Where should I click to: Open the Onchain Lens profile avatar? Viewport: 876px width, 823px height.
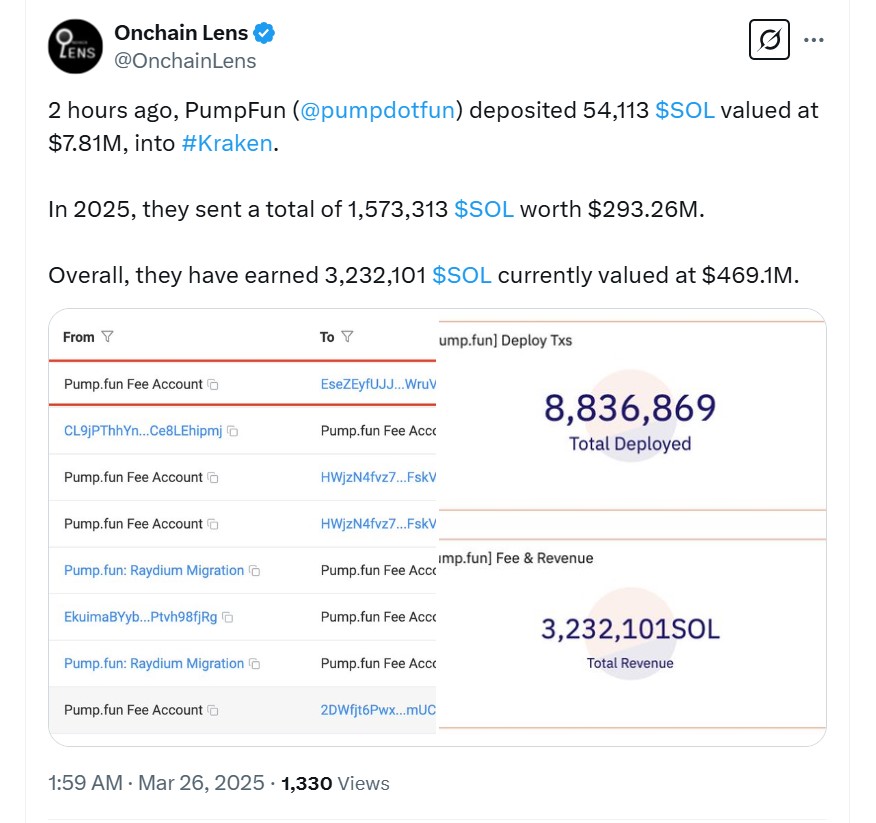[75, 46]
